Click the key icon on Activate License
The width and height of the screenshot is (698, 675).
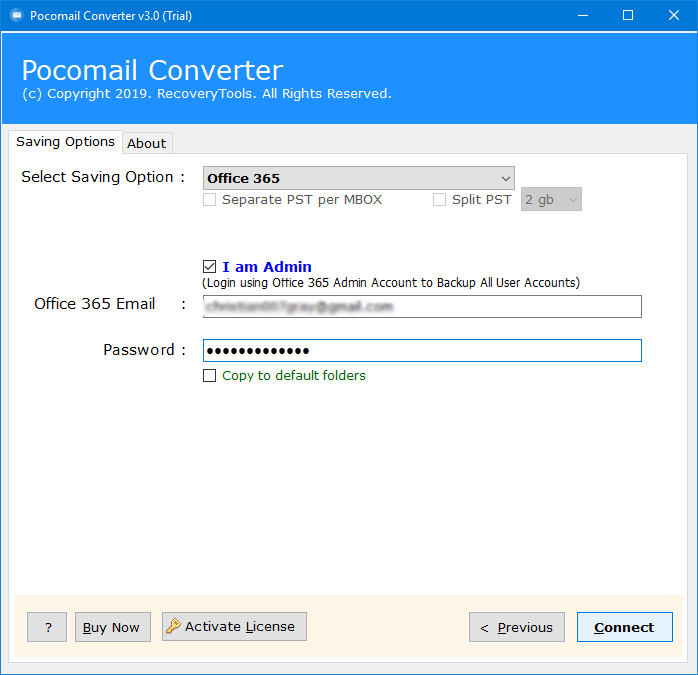173,626
